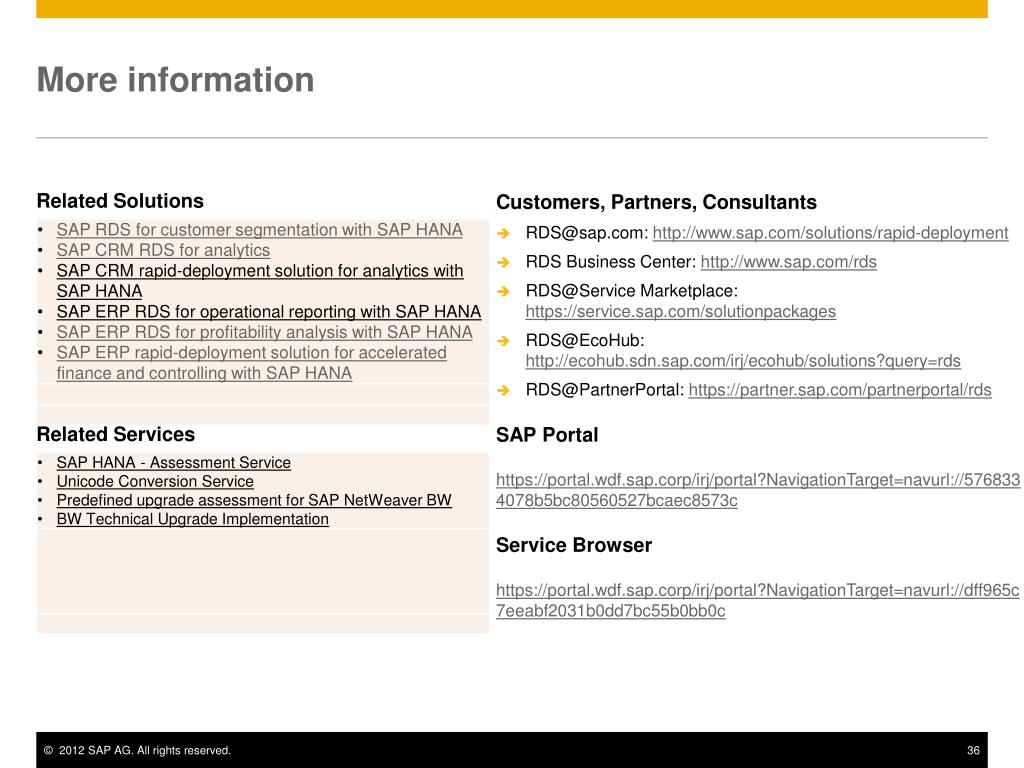Follow the sap.com/solutions/rapid-deployment URL
This screenshot has height=768, width=1024.
tap(831, 233)
